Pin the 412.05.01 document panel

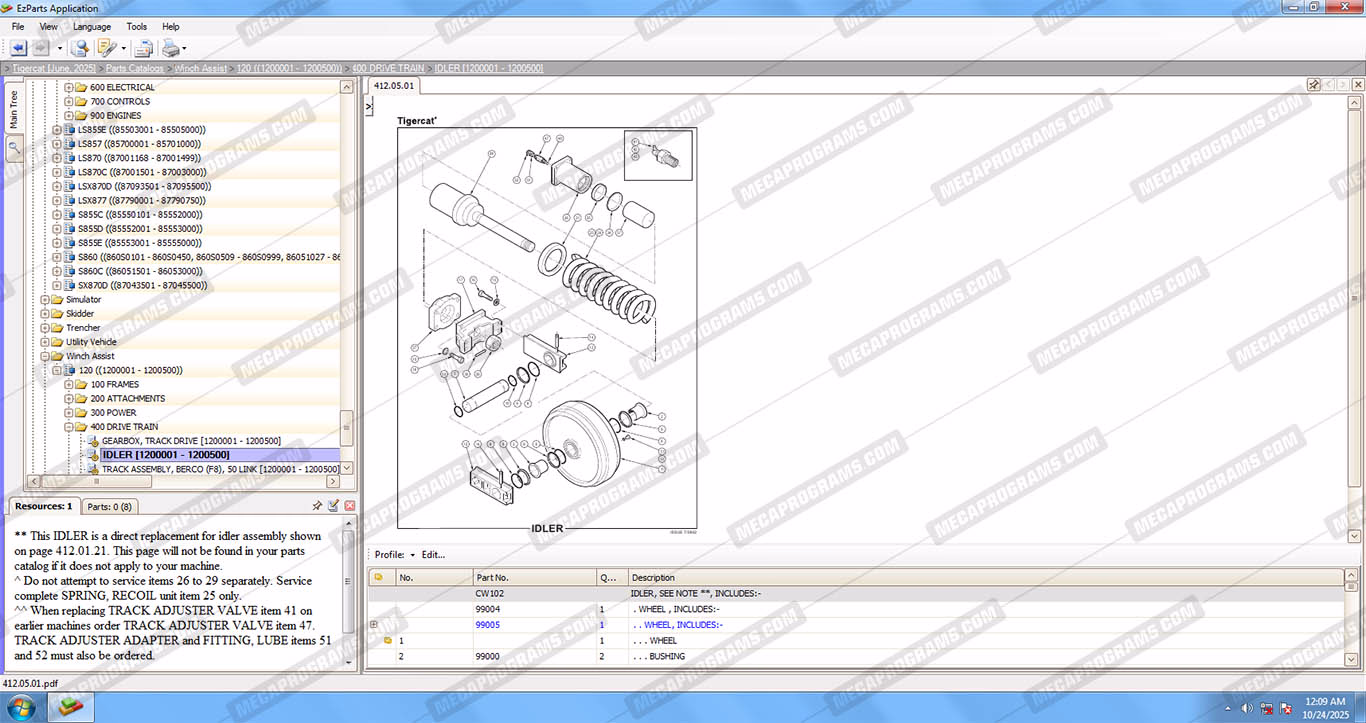[x=1314, y=85]
